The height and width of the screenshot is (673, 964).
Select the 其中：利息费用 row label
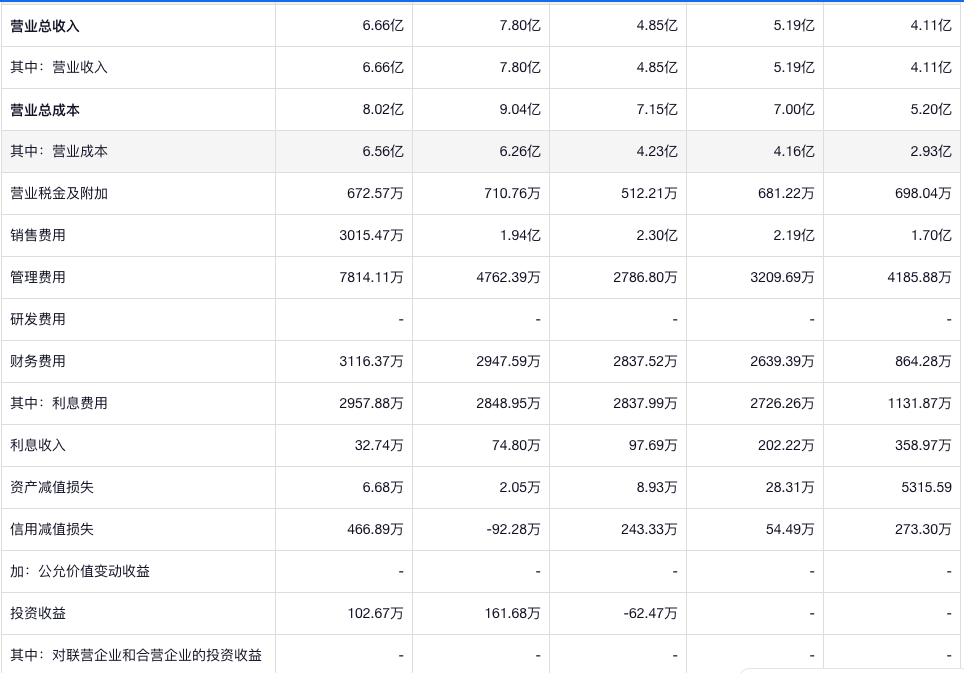59,404
